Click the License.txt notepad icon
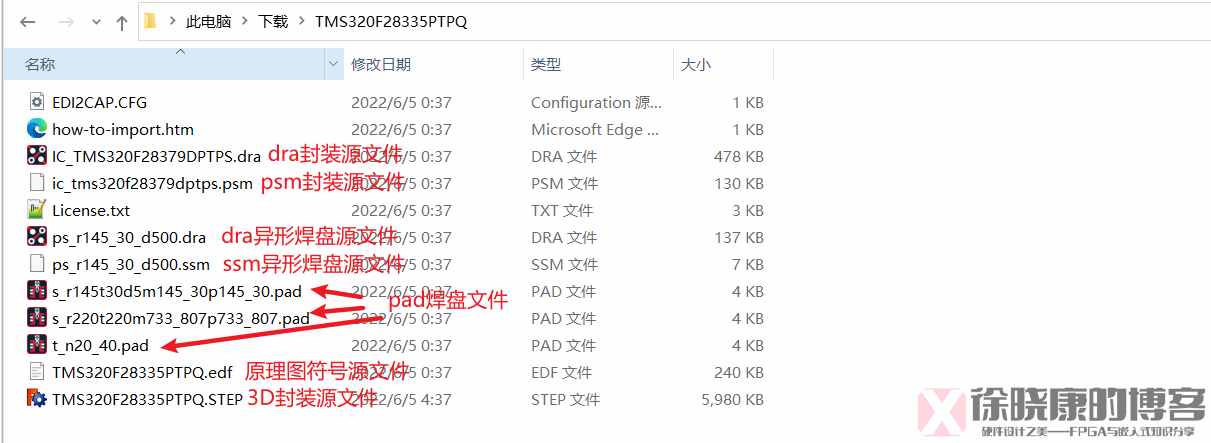This screenshot has height=443, width=1211. pos(37,210)
